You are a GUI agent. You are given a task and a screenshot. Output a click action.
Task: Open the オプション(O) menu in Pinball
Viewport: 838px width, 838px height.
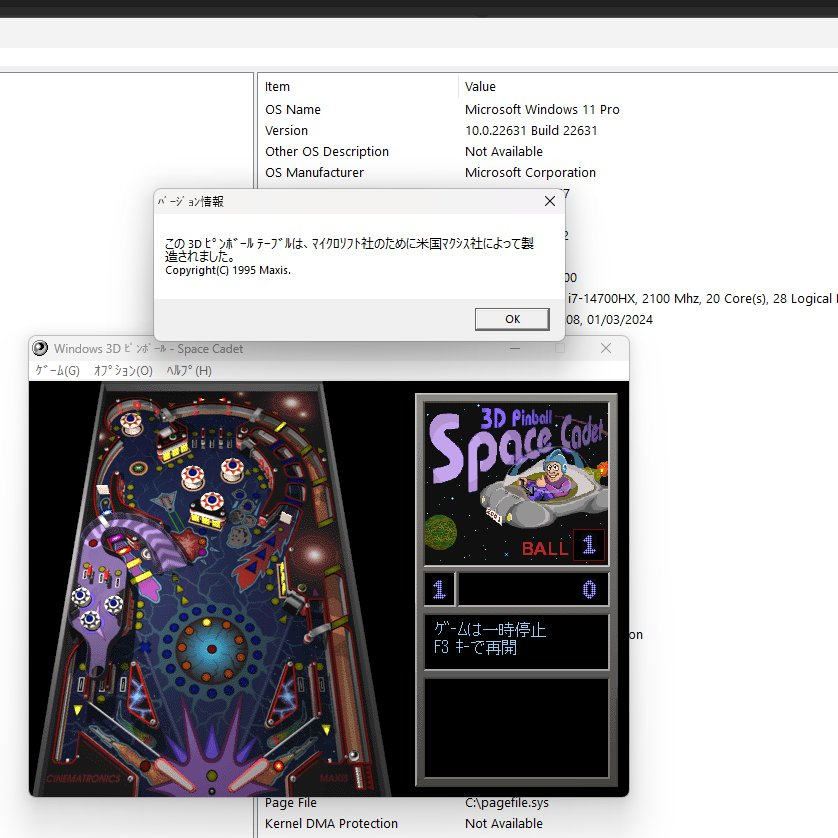(x=123, y=370)
